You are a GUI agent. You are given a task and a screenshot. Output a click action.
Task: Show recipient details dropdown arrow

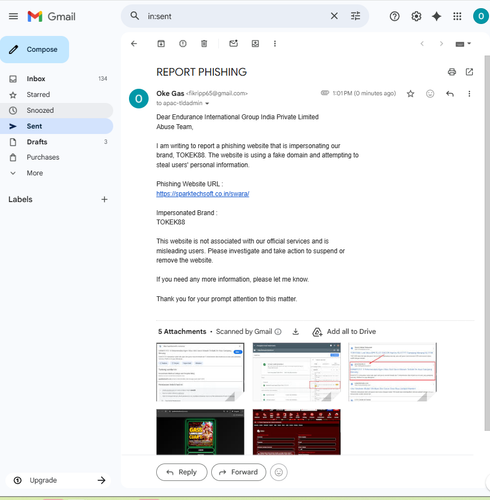coord(207,103)
